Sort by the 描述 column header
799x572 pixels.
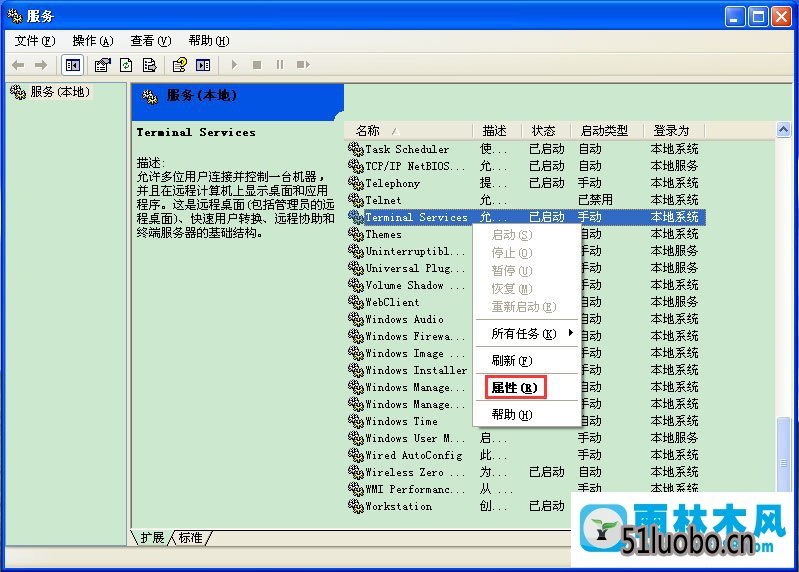pyautogui.click(x=497, y=131)
